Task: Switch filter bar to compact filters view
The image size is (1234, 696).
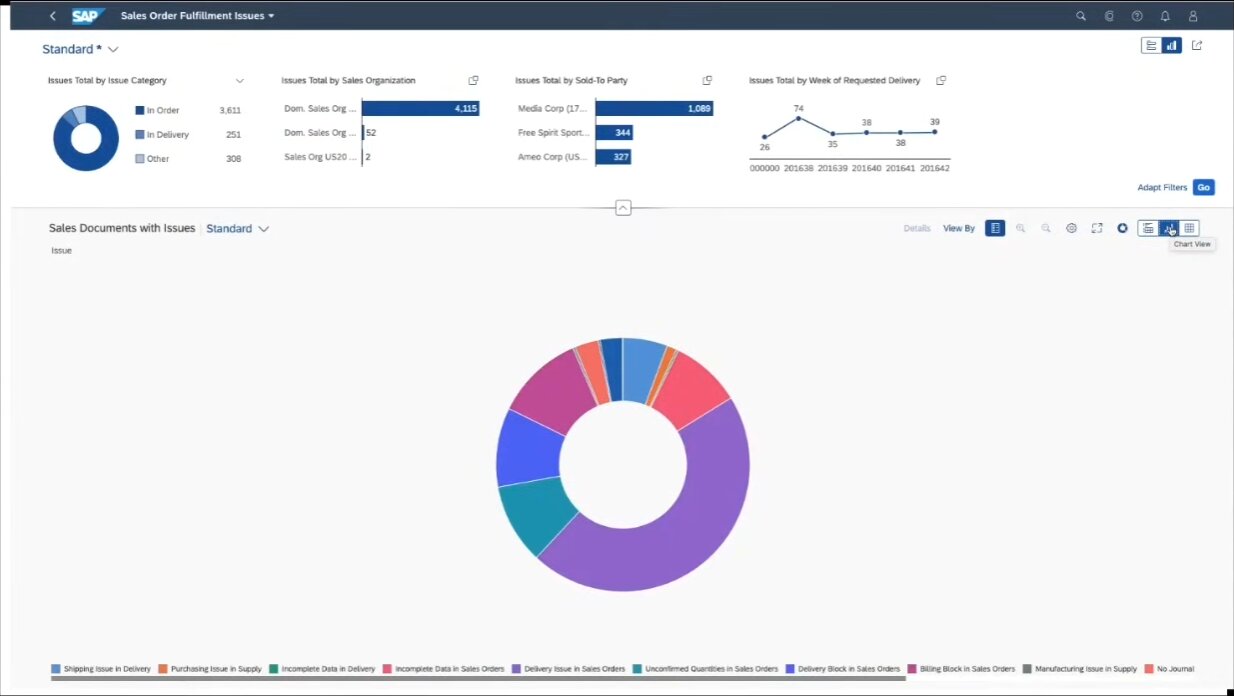Action: coord(1151,45)
